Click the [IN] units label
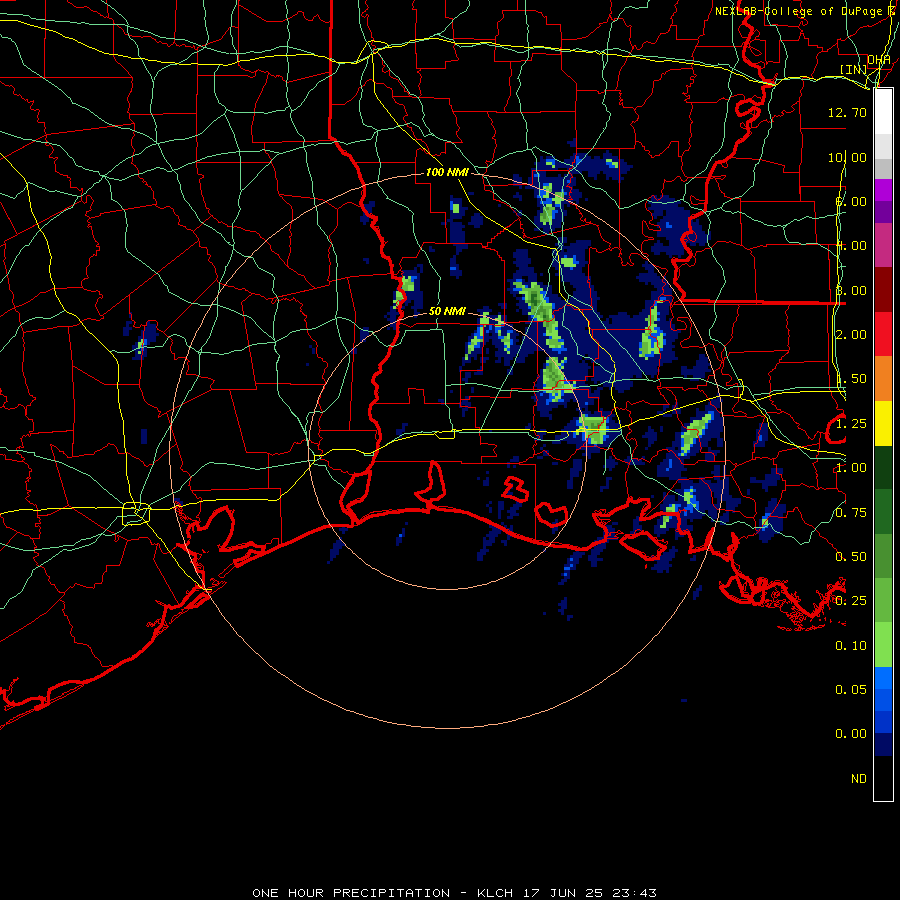This screenshot has width=900, height=900. [854, 69]
